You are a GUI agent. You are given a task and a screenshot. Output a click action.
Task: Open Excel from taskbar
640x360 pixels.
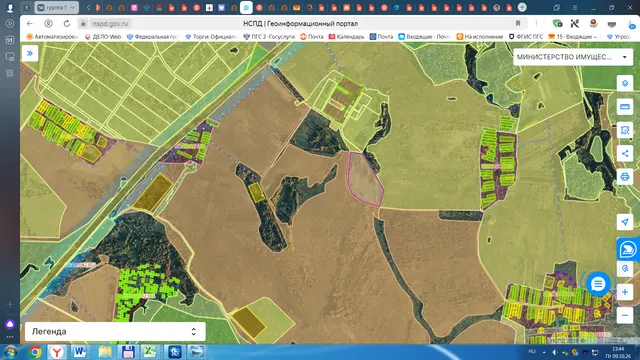click(x=150, y=352)
